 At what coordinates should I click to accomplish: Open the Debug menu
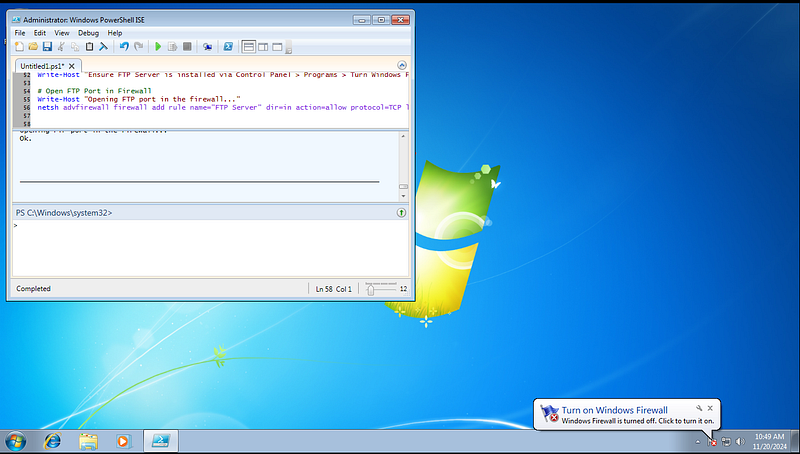tap(88, 33)
